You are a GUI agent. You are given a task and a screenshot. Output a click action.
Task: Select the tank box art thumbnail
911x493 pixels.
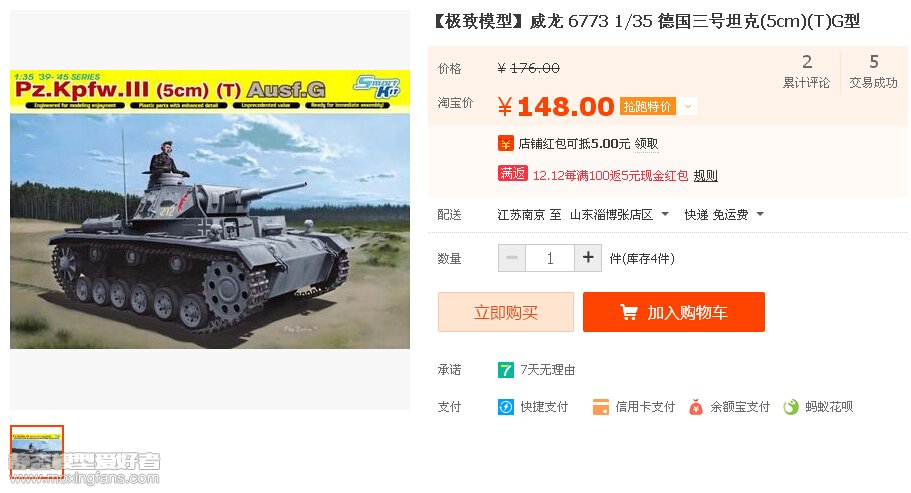click(37, 452)
